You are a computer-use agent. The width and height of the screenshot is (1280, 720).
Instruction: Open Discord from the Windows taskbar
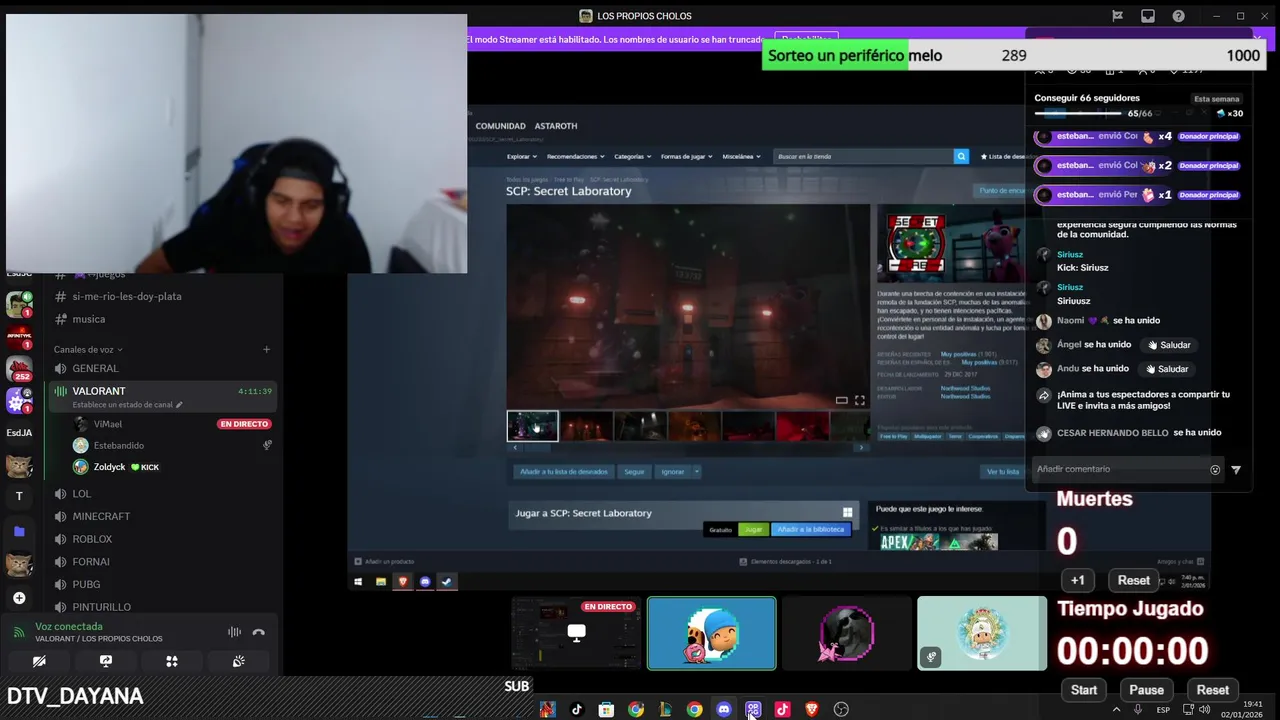tap(724, 710)
